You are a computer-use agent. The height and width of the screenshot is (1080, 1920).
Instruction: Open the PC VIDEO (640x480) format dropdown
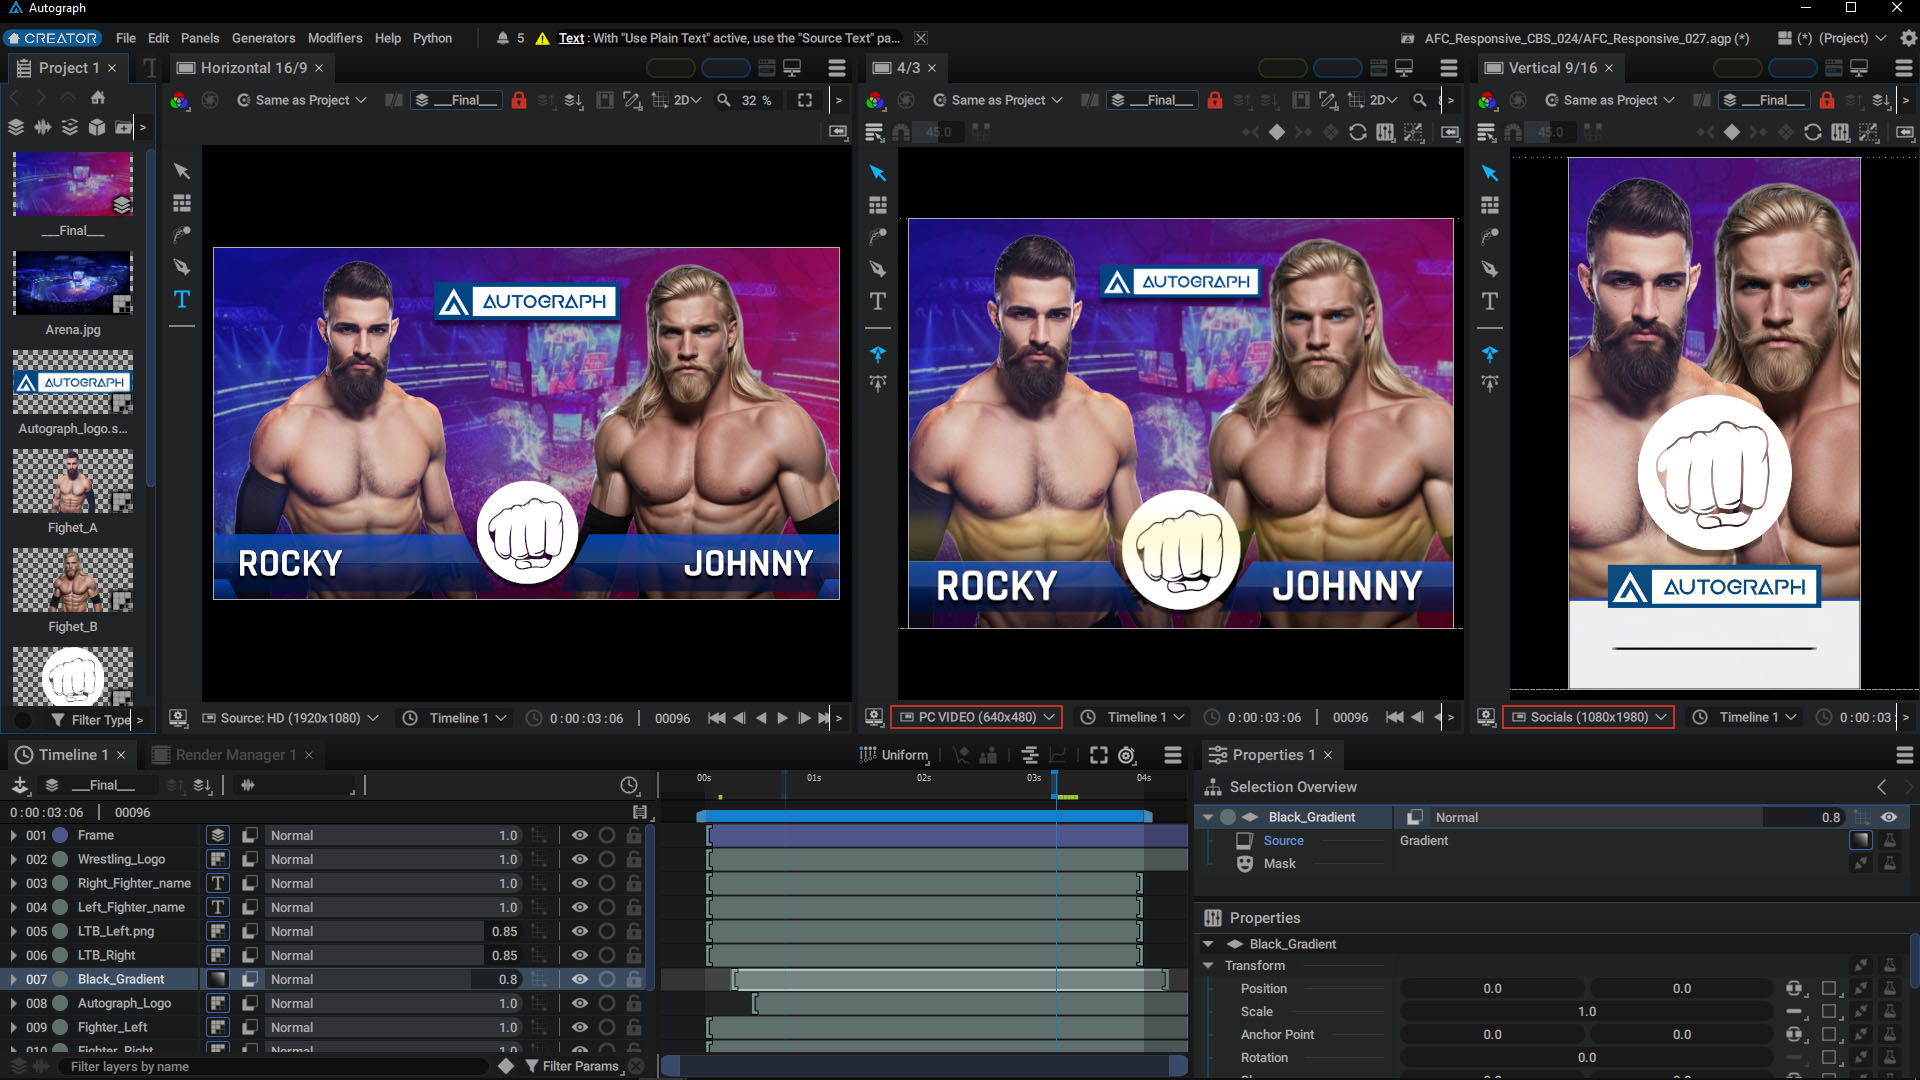click(976, 717)
